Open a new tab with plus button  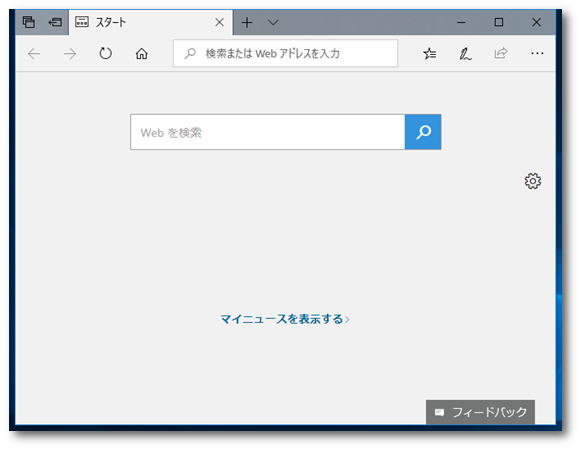[247, 23]
